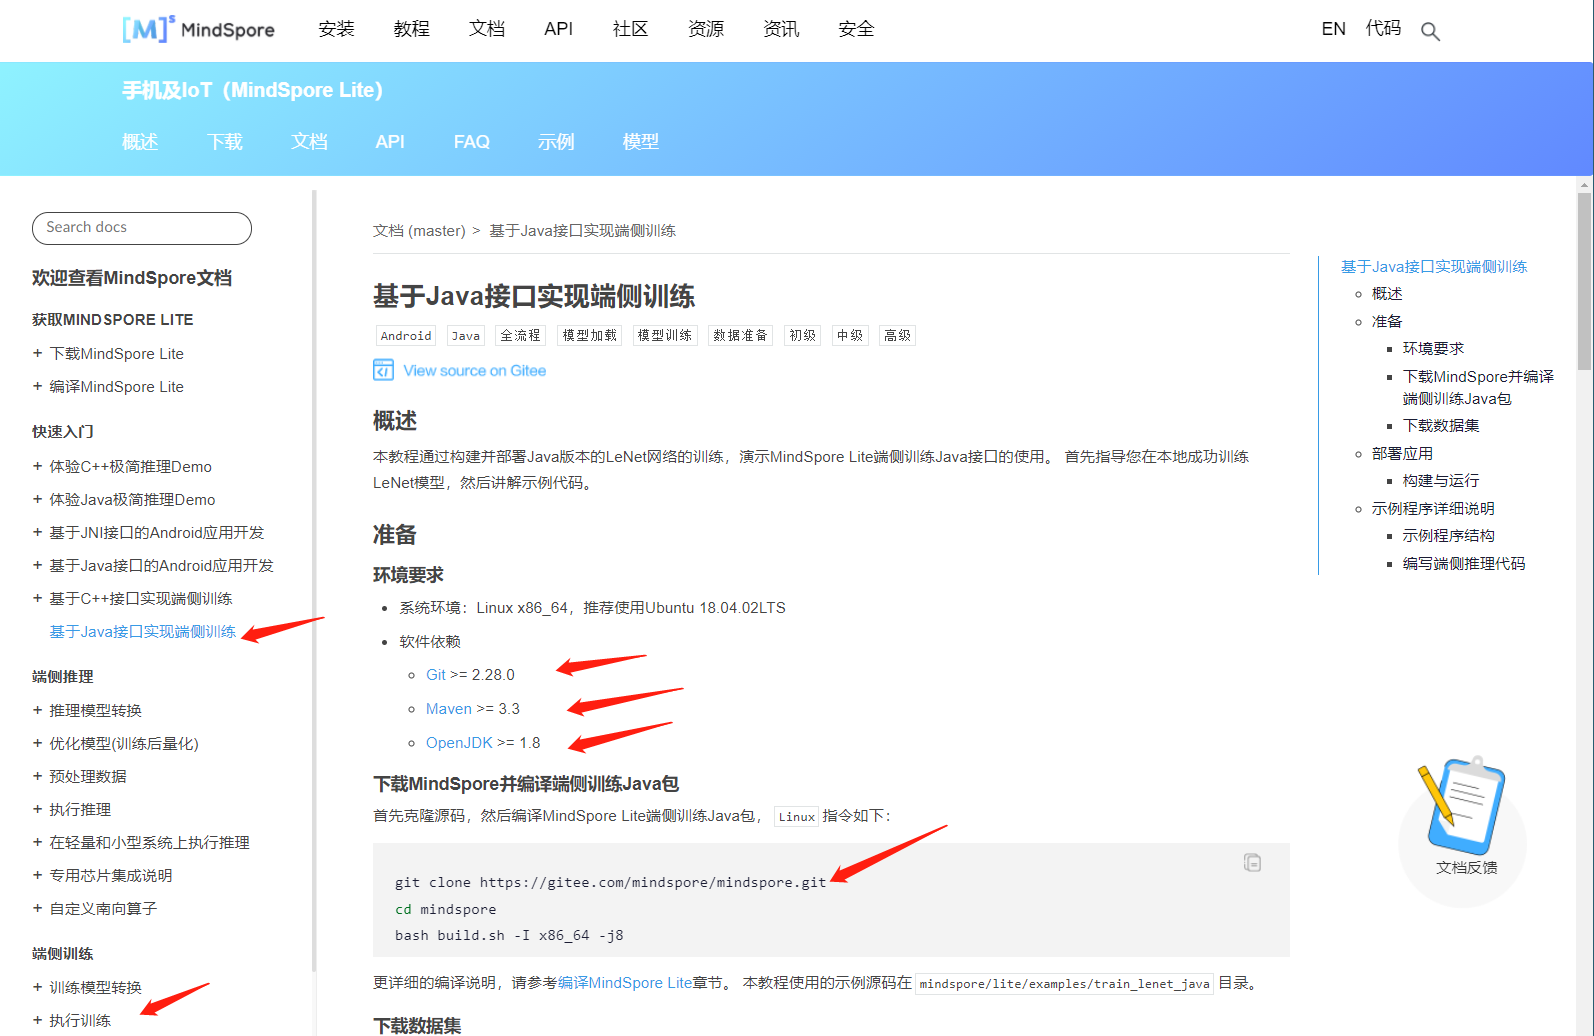Image resolution: width=1594 pixels, height=1036 pixels.
Task: Jump to 示例程序详细说明 in page outline
Action: point(1433,509)
